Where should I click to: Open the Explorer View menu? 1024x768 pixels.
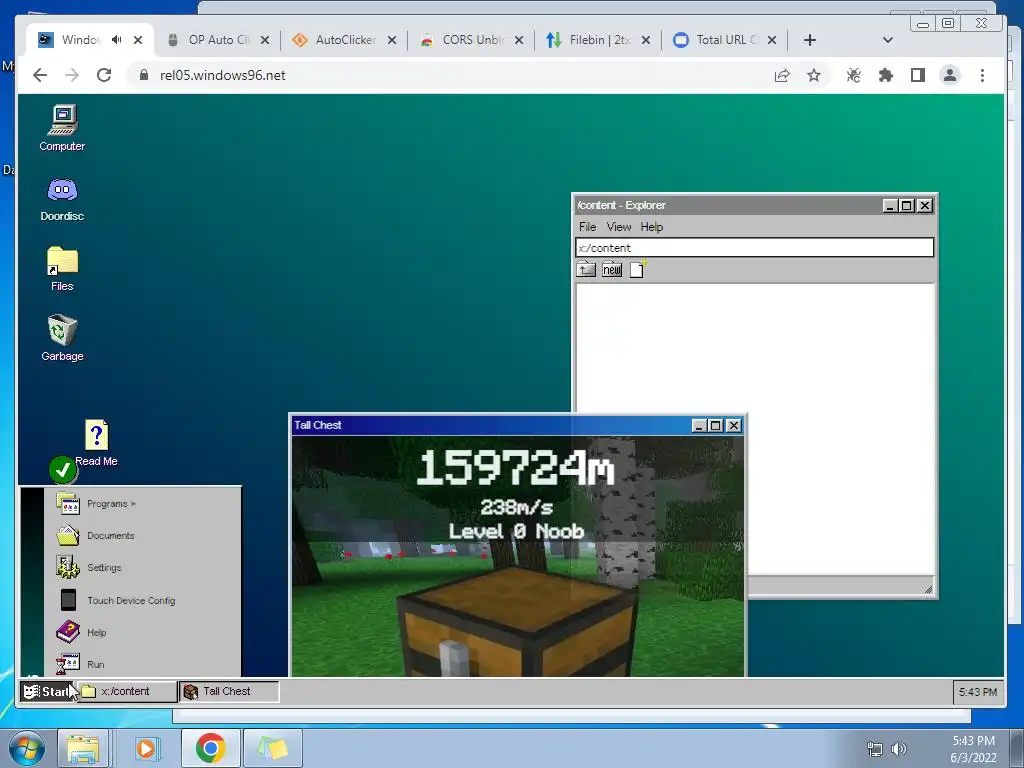tap(618, 227)
